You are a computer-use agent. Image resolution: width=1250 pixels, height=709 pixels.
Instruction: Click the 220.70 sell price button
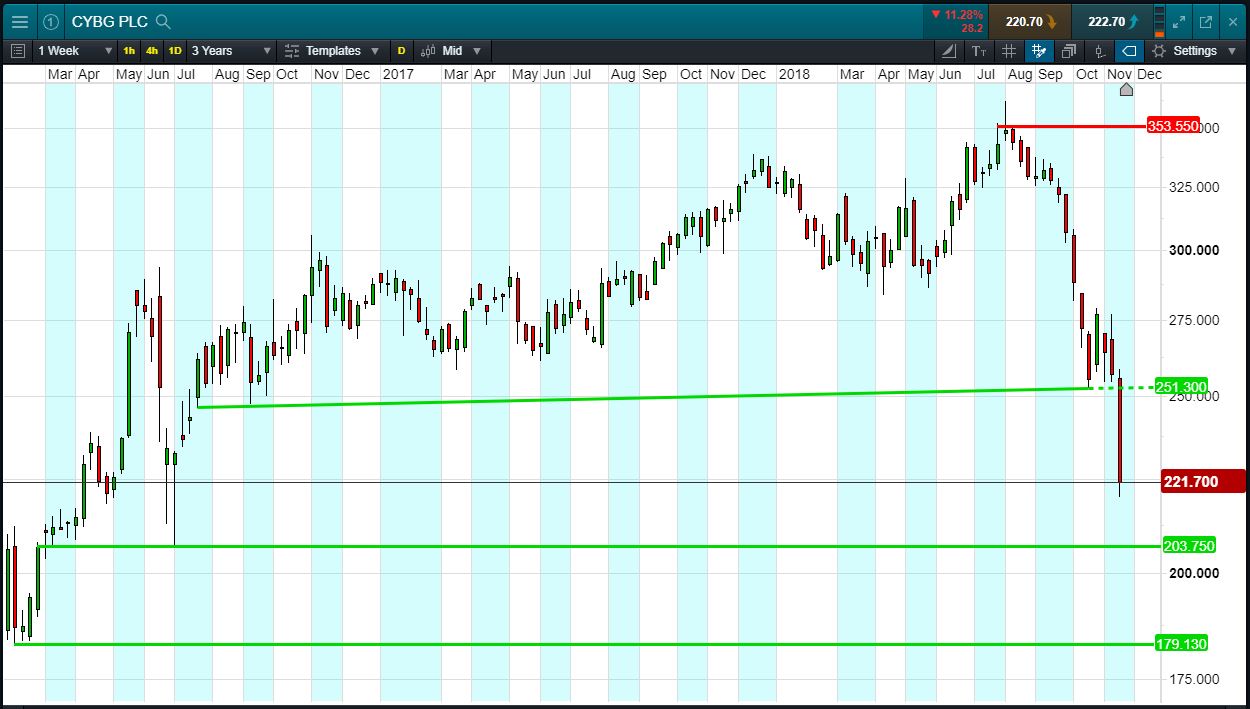point(1029,21)
